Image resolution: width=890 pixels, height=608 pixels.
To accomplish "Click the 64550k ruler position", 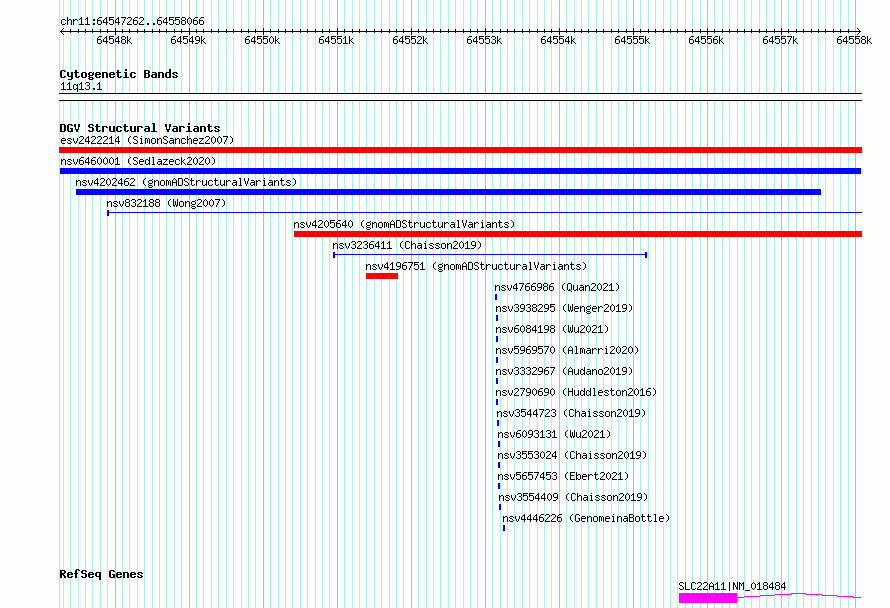I will click(x=262, y=40).
